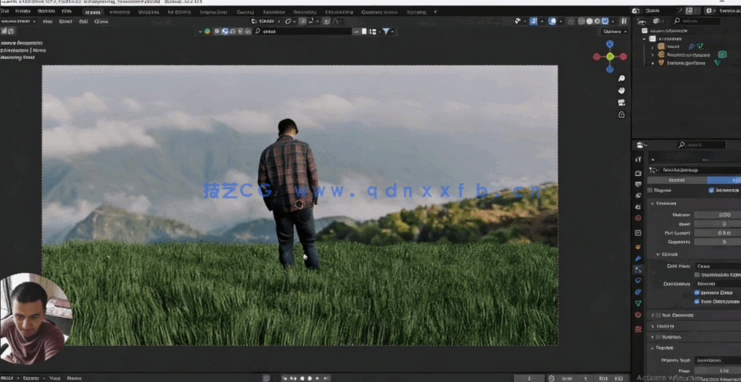The width and height of the screenshot is (741, 382).
Task: Expand the third object row in the outliner
Action: coord(653,63)
